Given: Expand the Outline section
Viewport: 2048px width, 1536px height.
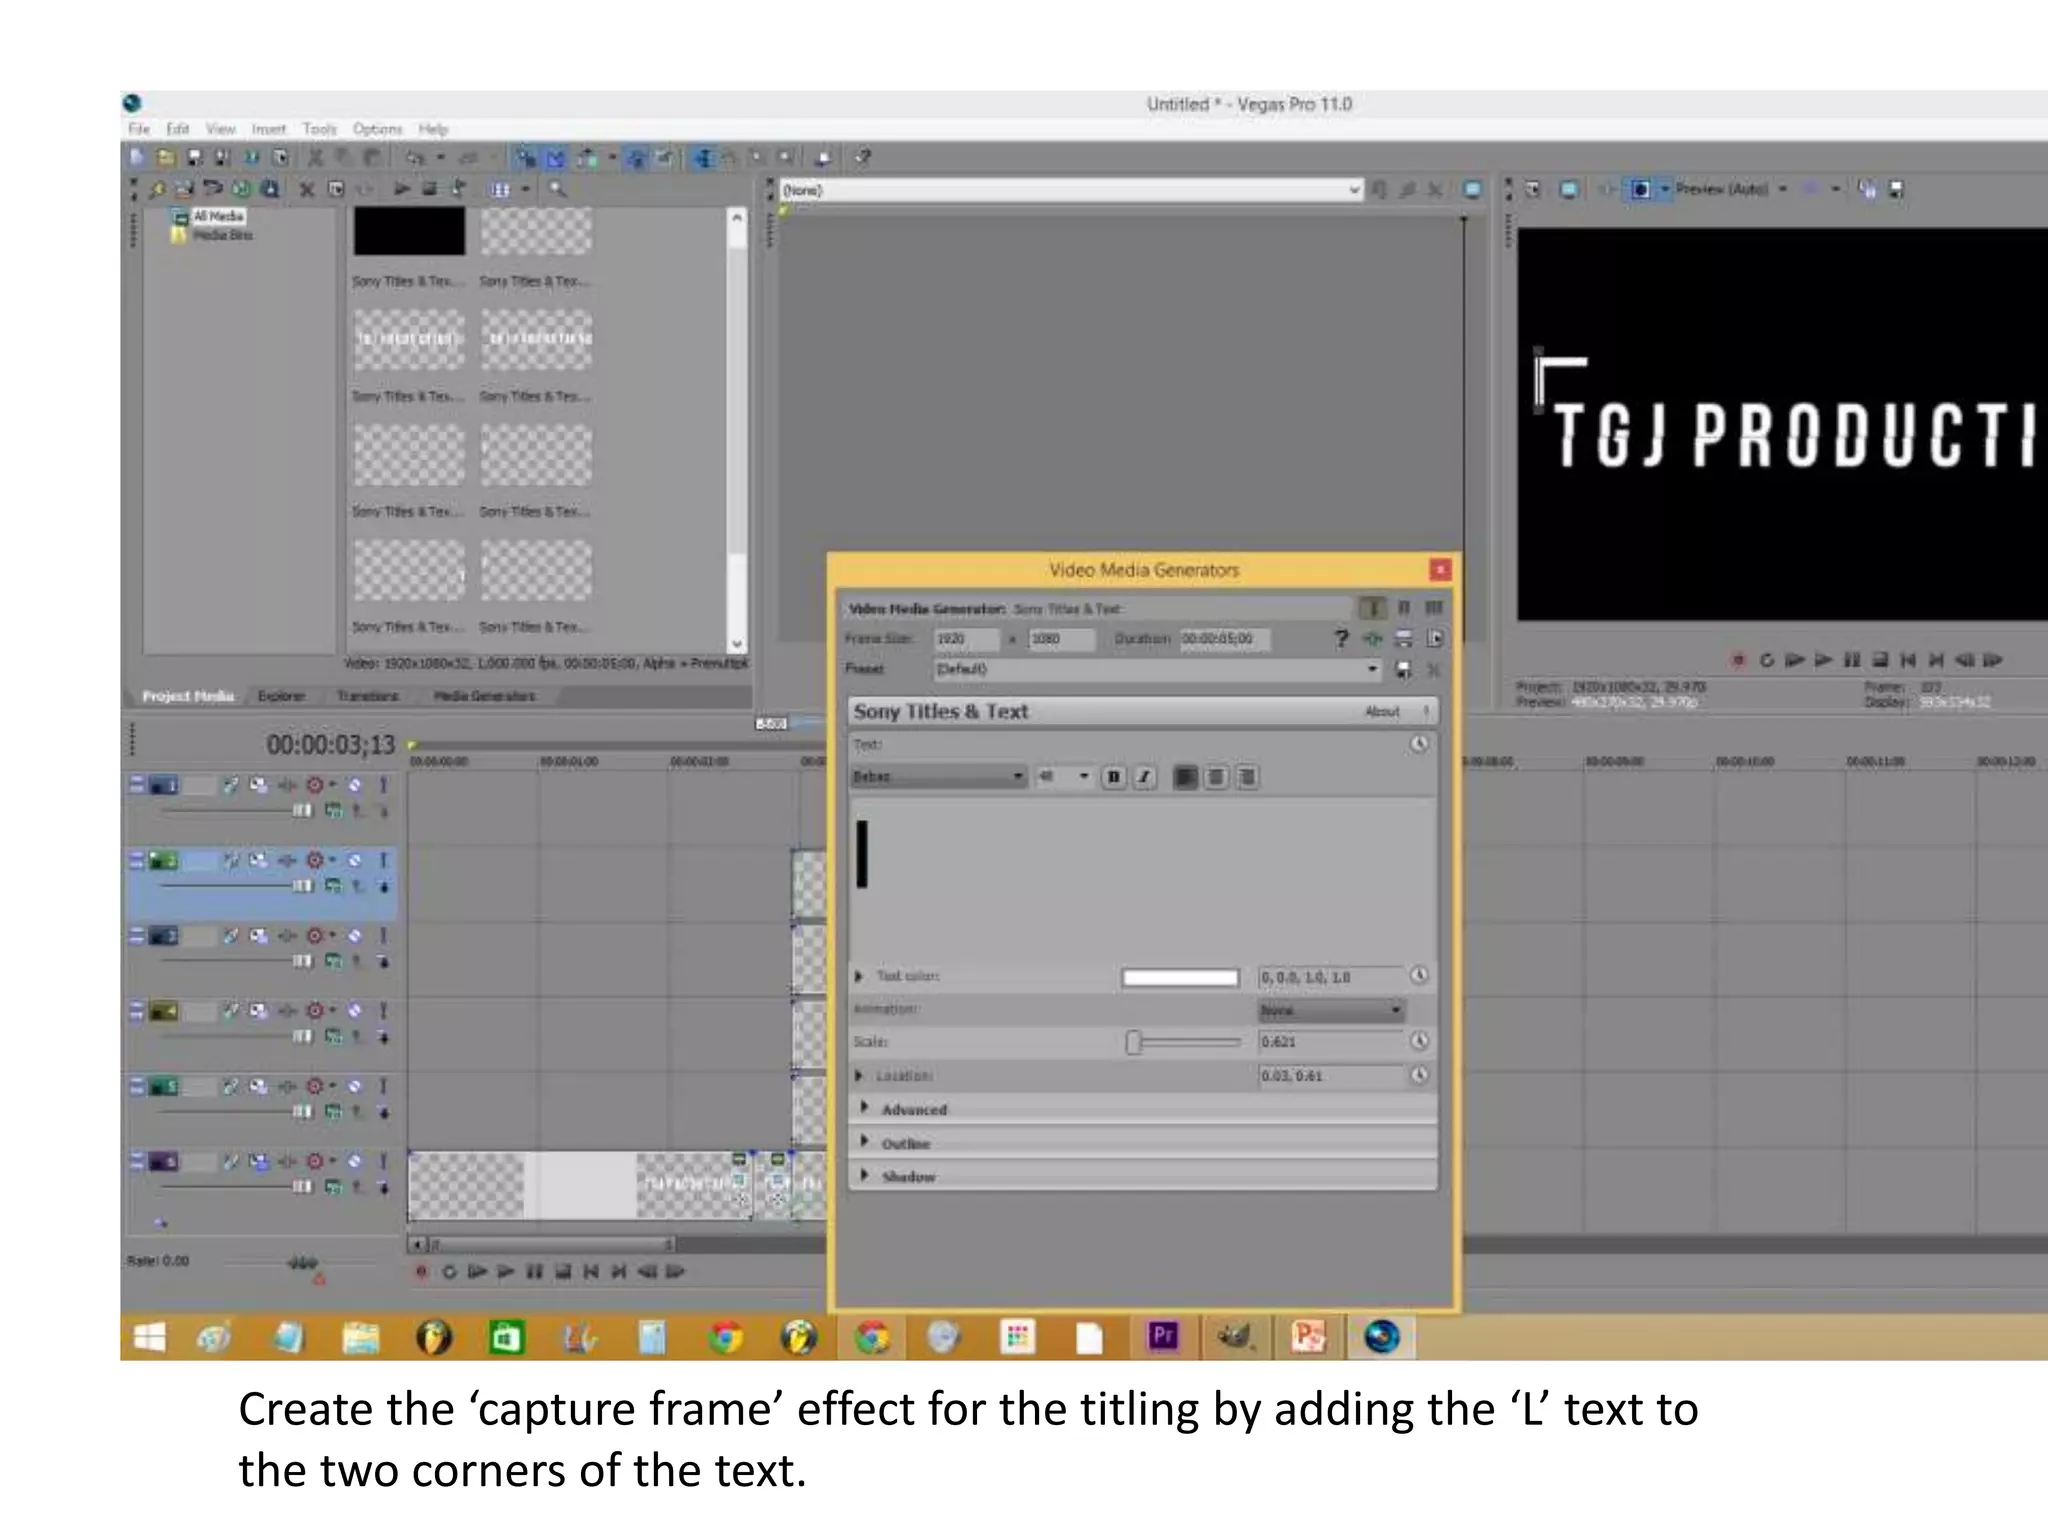Looking at the screenshot, I should tap(864, 1142).
